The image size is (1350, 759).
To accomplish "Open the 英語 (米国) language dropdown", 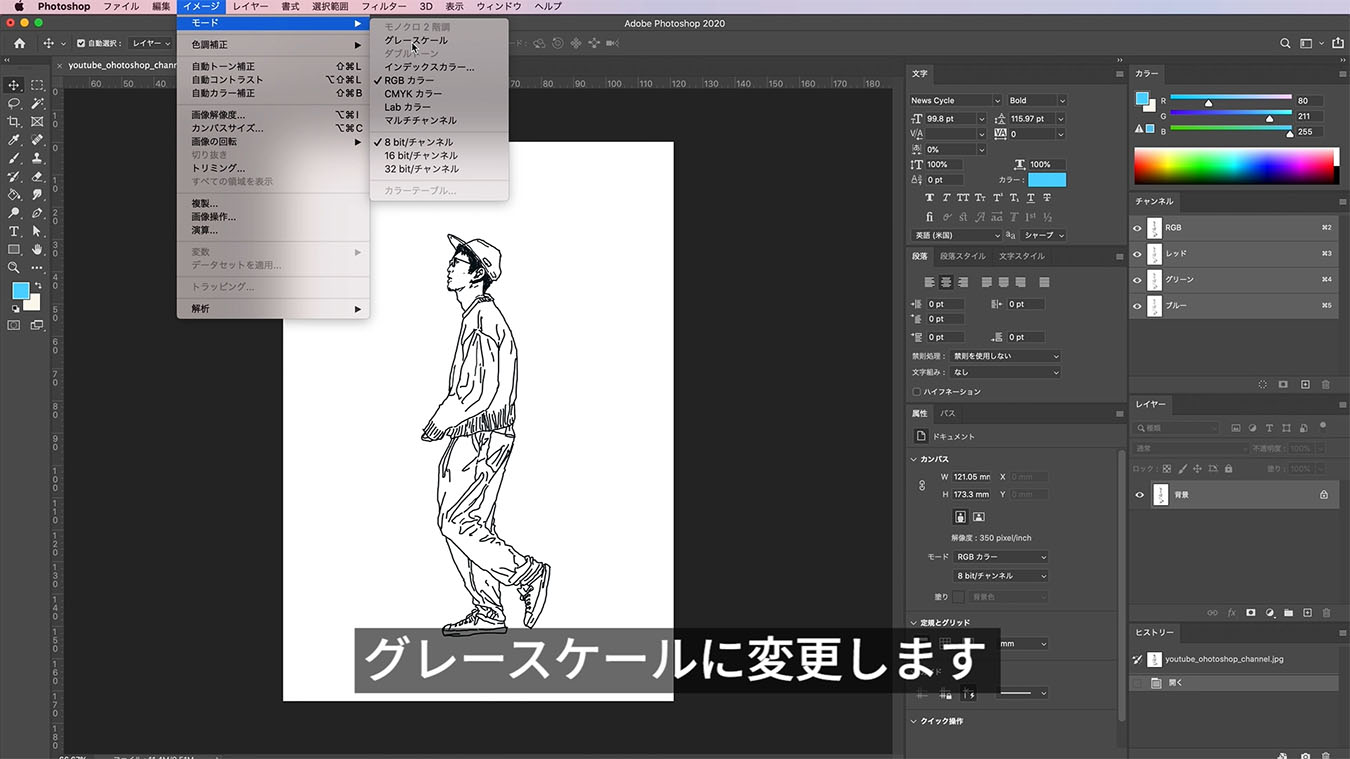I will (x=955, y=235).
